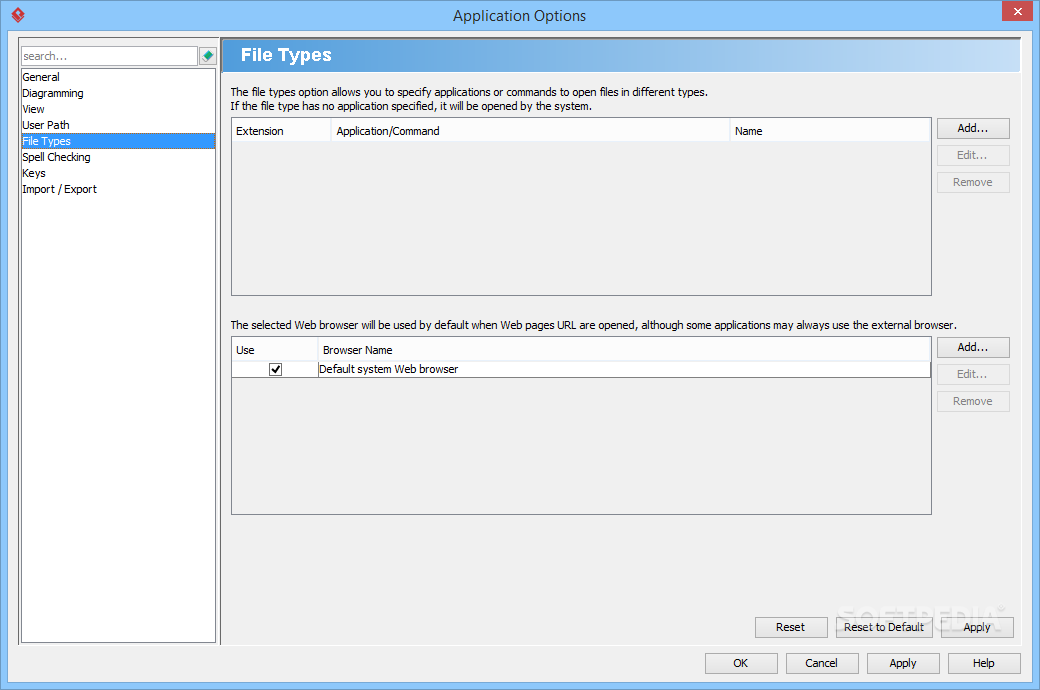Open the User Path options category
Screen dimensions: 1040x690
[118, 125]
